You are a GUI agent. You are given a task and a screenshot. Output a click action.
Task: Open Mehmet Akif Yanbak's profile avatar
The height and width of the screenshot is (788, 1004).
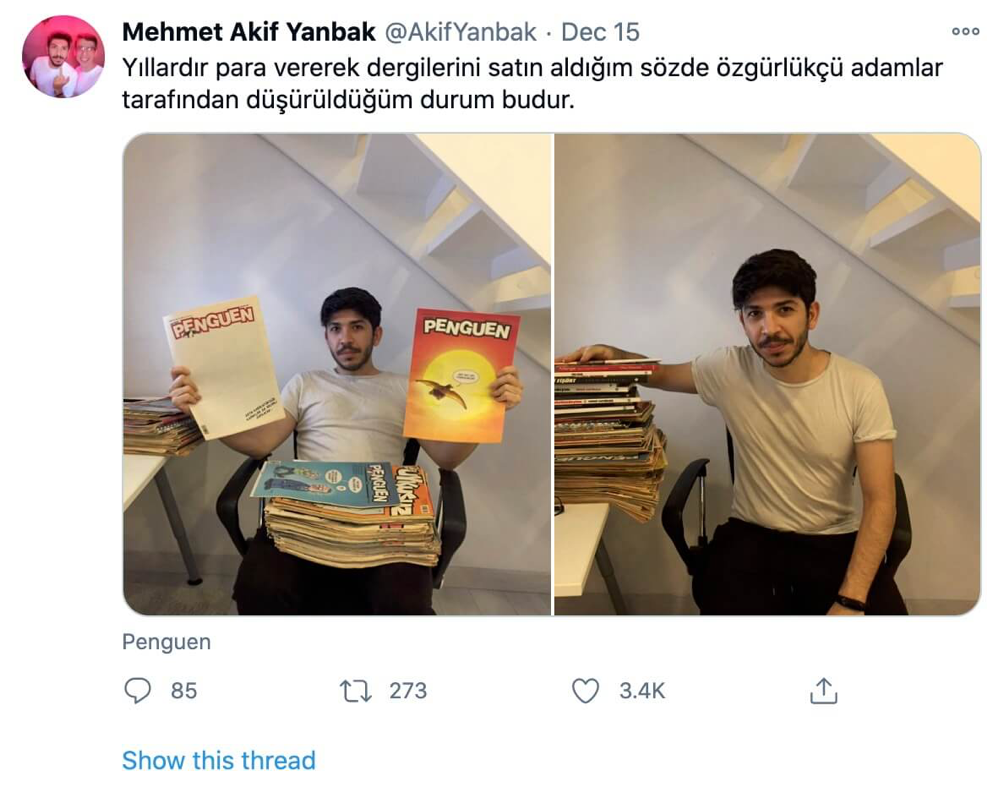coord(63,56)
